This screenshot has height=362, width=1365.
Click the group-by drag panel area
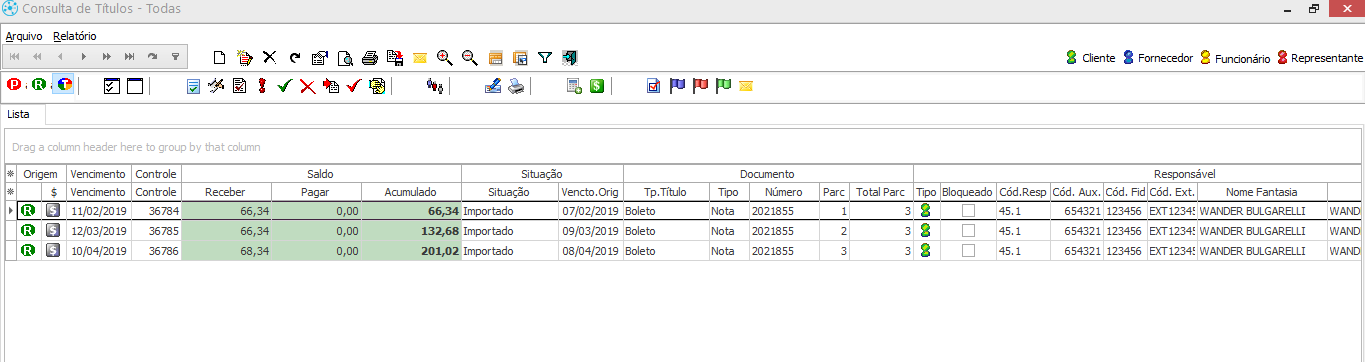click(x=683, y=147)
